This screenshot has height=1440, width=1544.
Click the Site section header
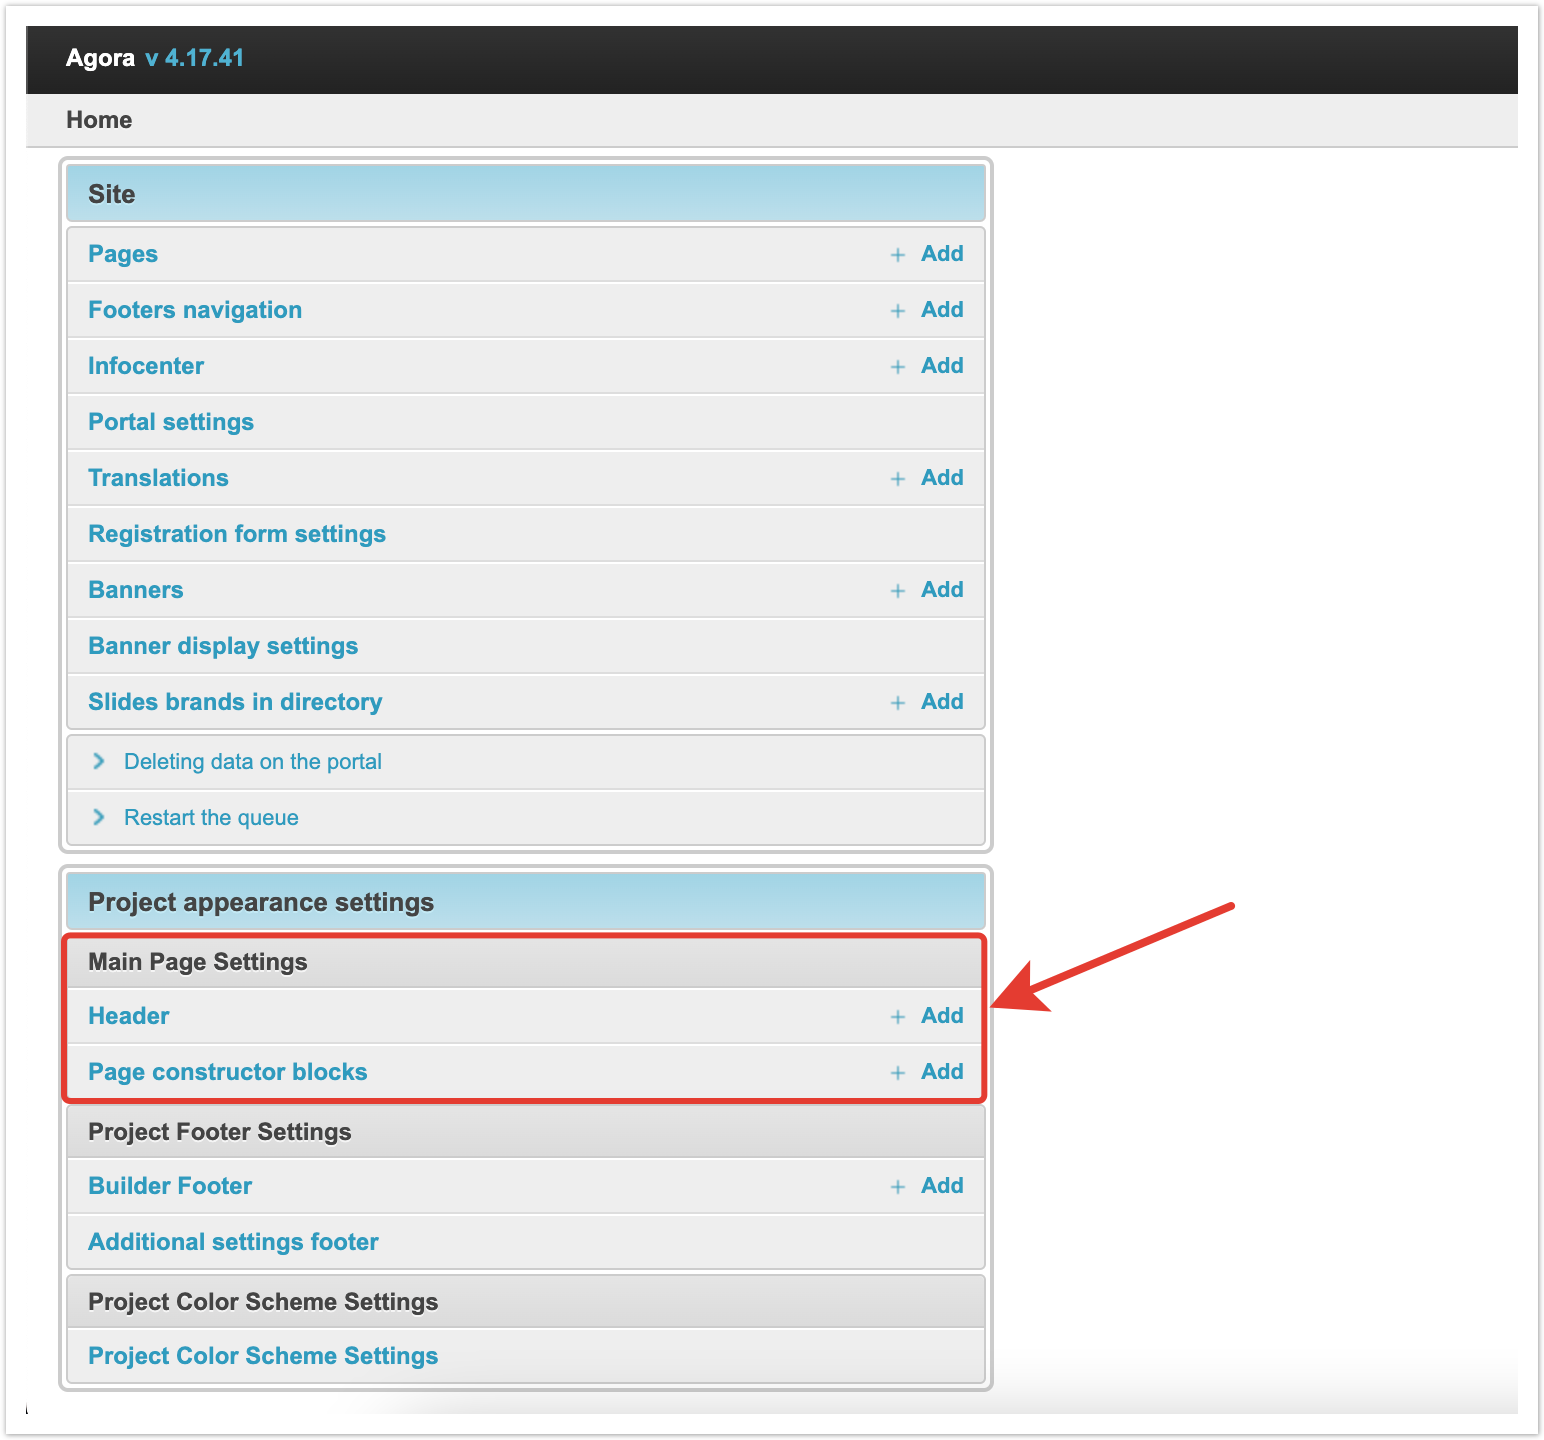[x=112, y=194]
